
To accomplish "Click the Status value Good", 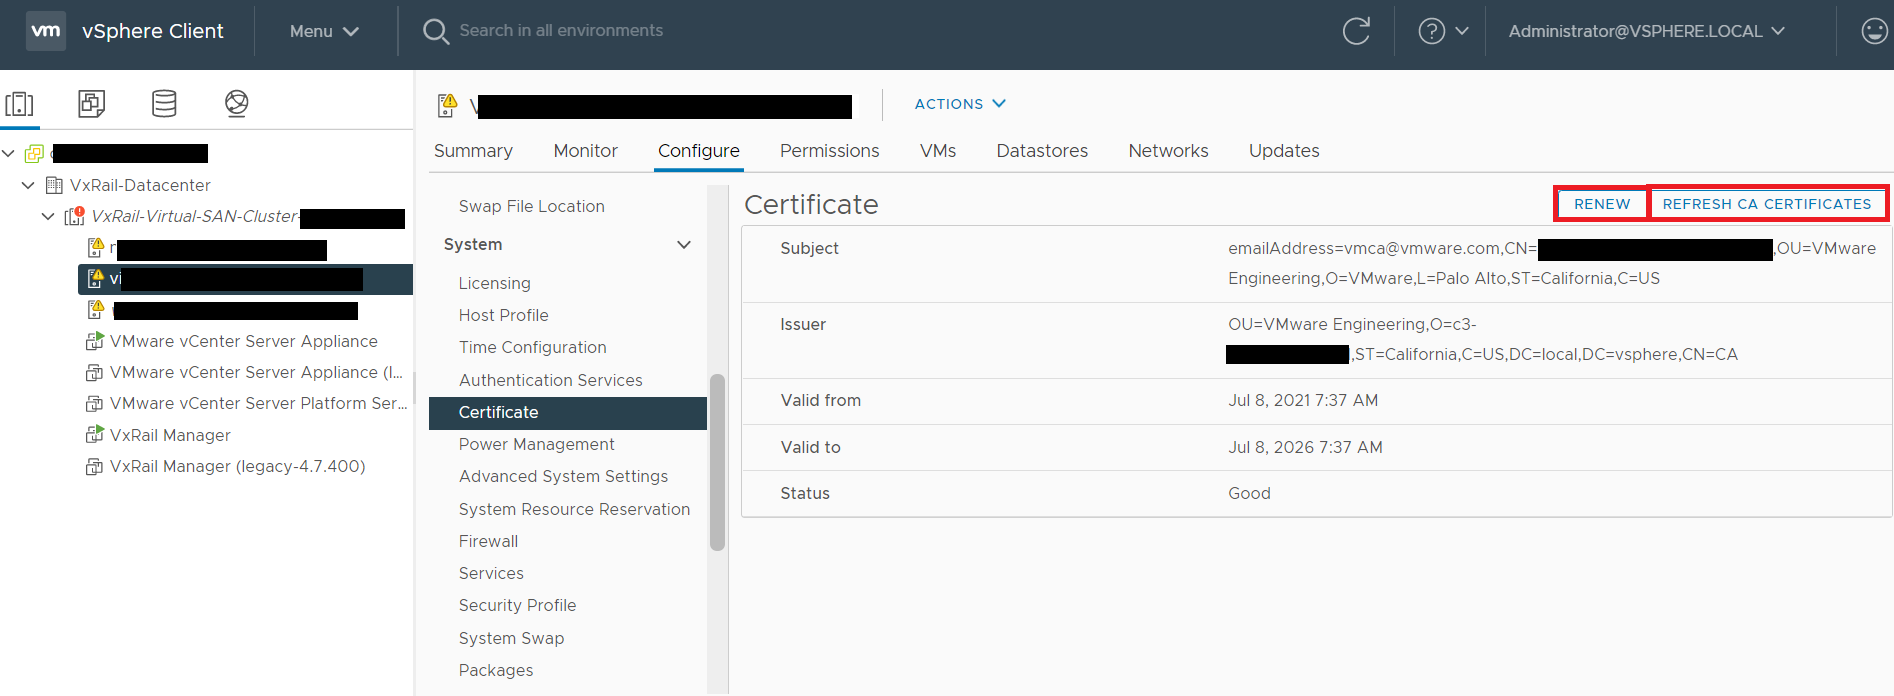I will (1249, 493).
